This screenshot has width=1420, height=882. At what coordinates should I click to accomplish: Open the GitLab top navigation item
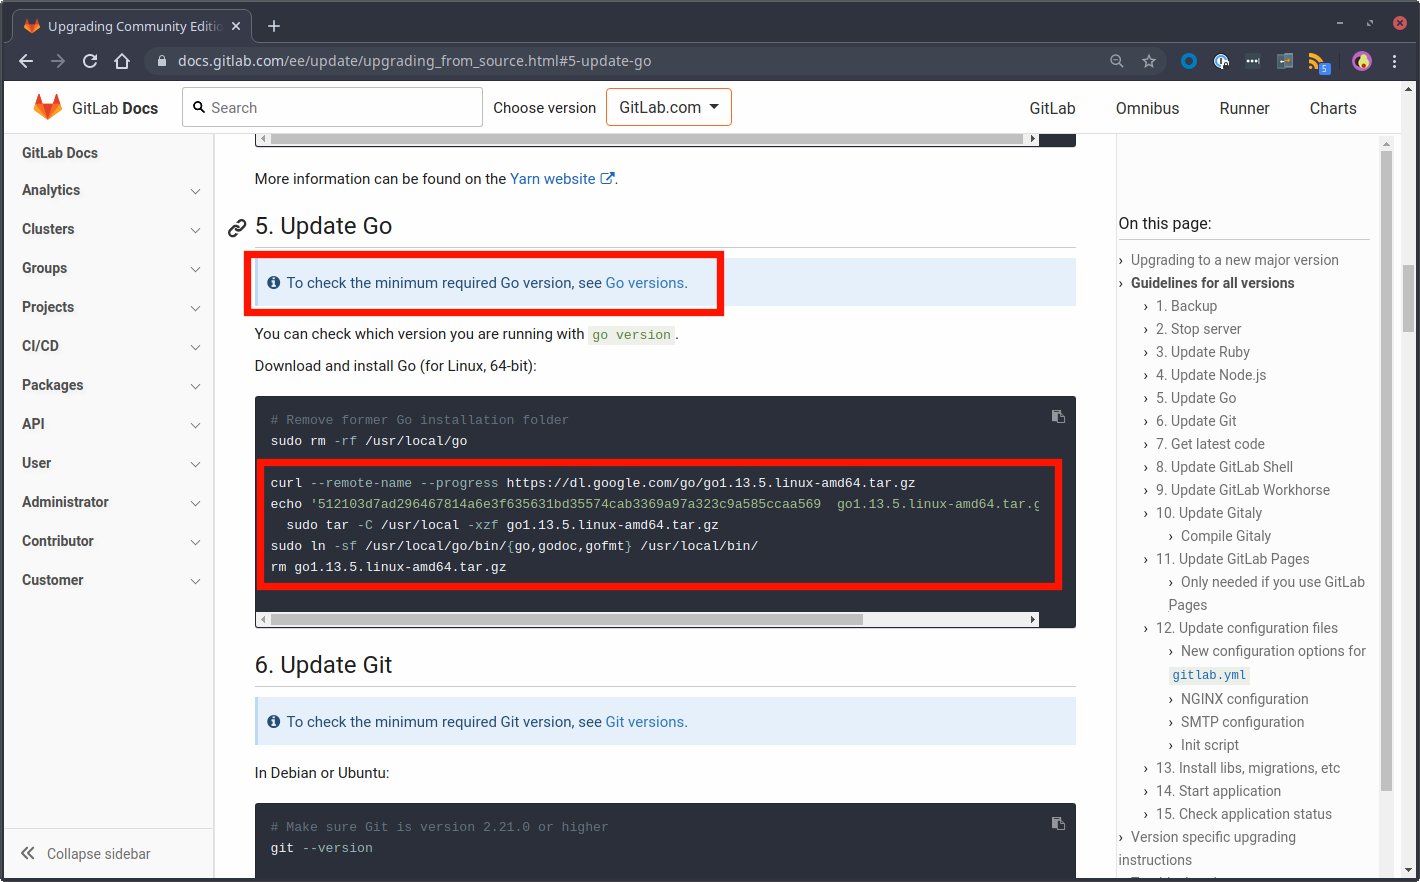[x=1052, y=108]
